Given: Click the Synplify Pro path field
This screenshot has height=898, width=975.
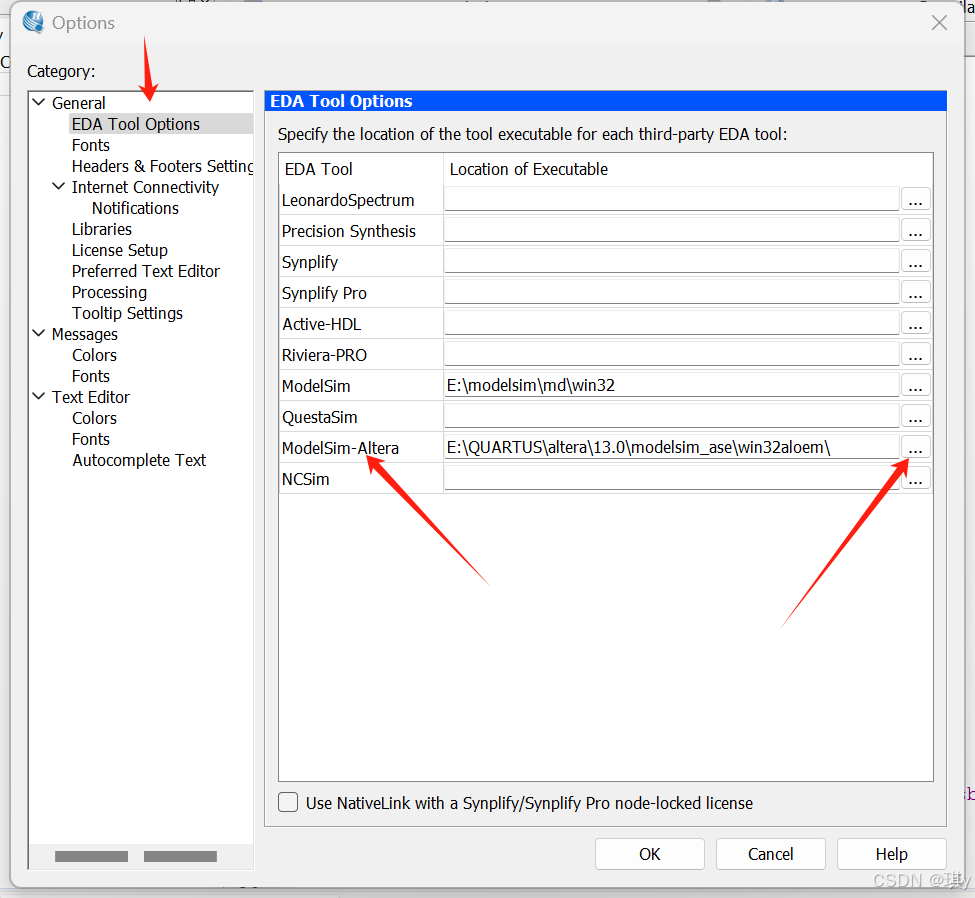Looking at the screenshot, I should [x=672, y=292].
